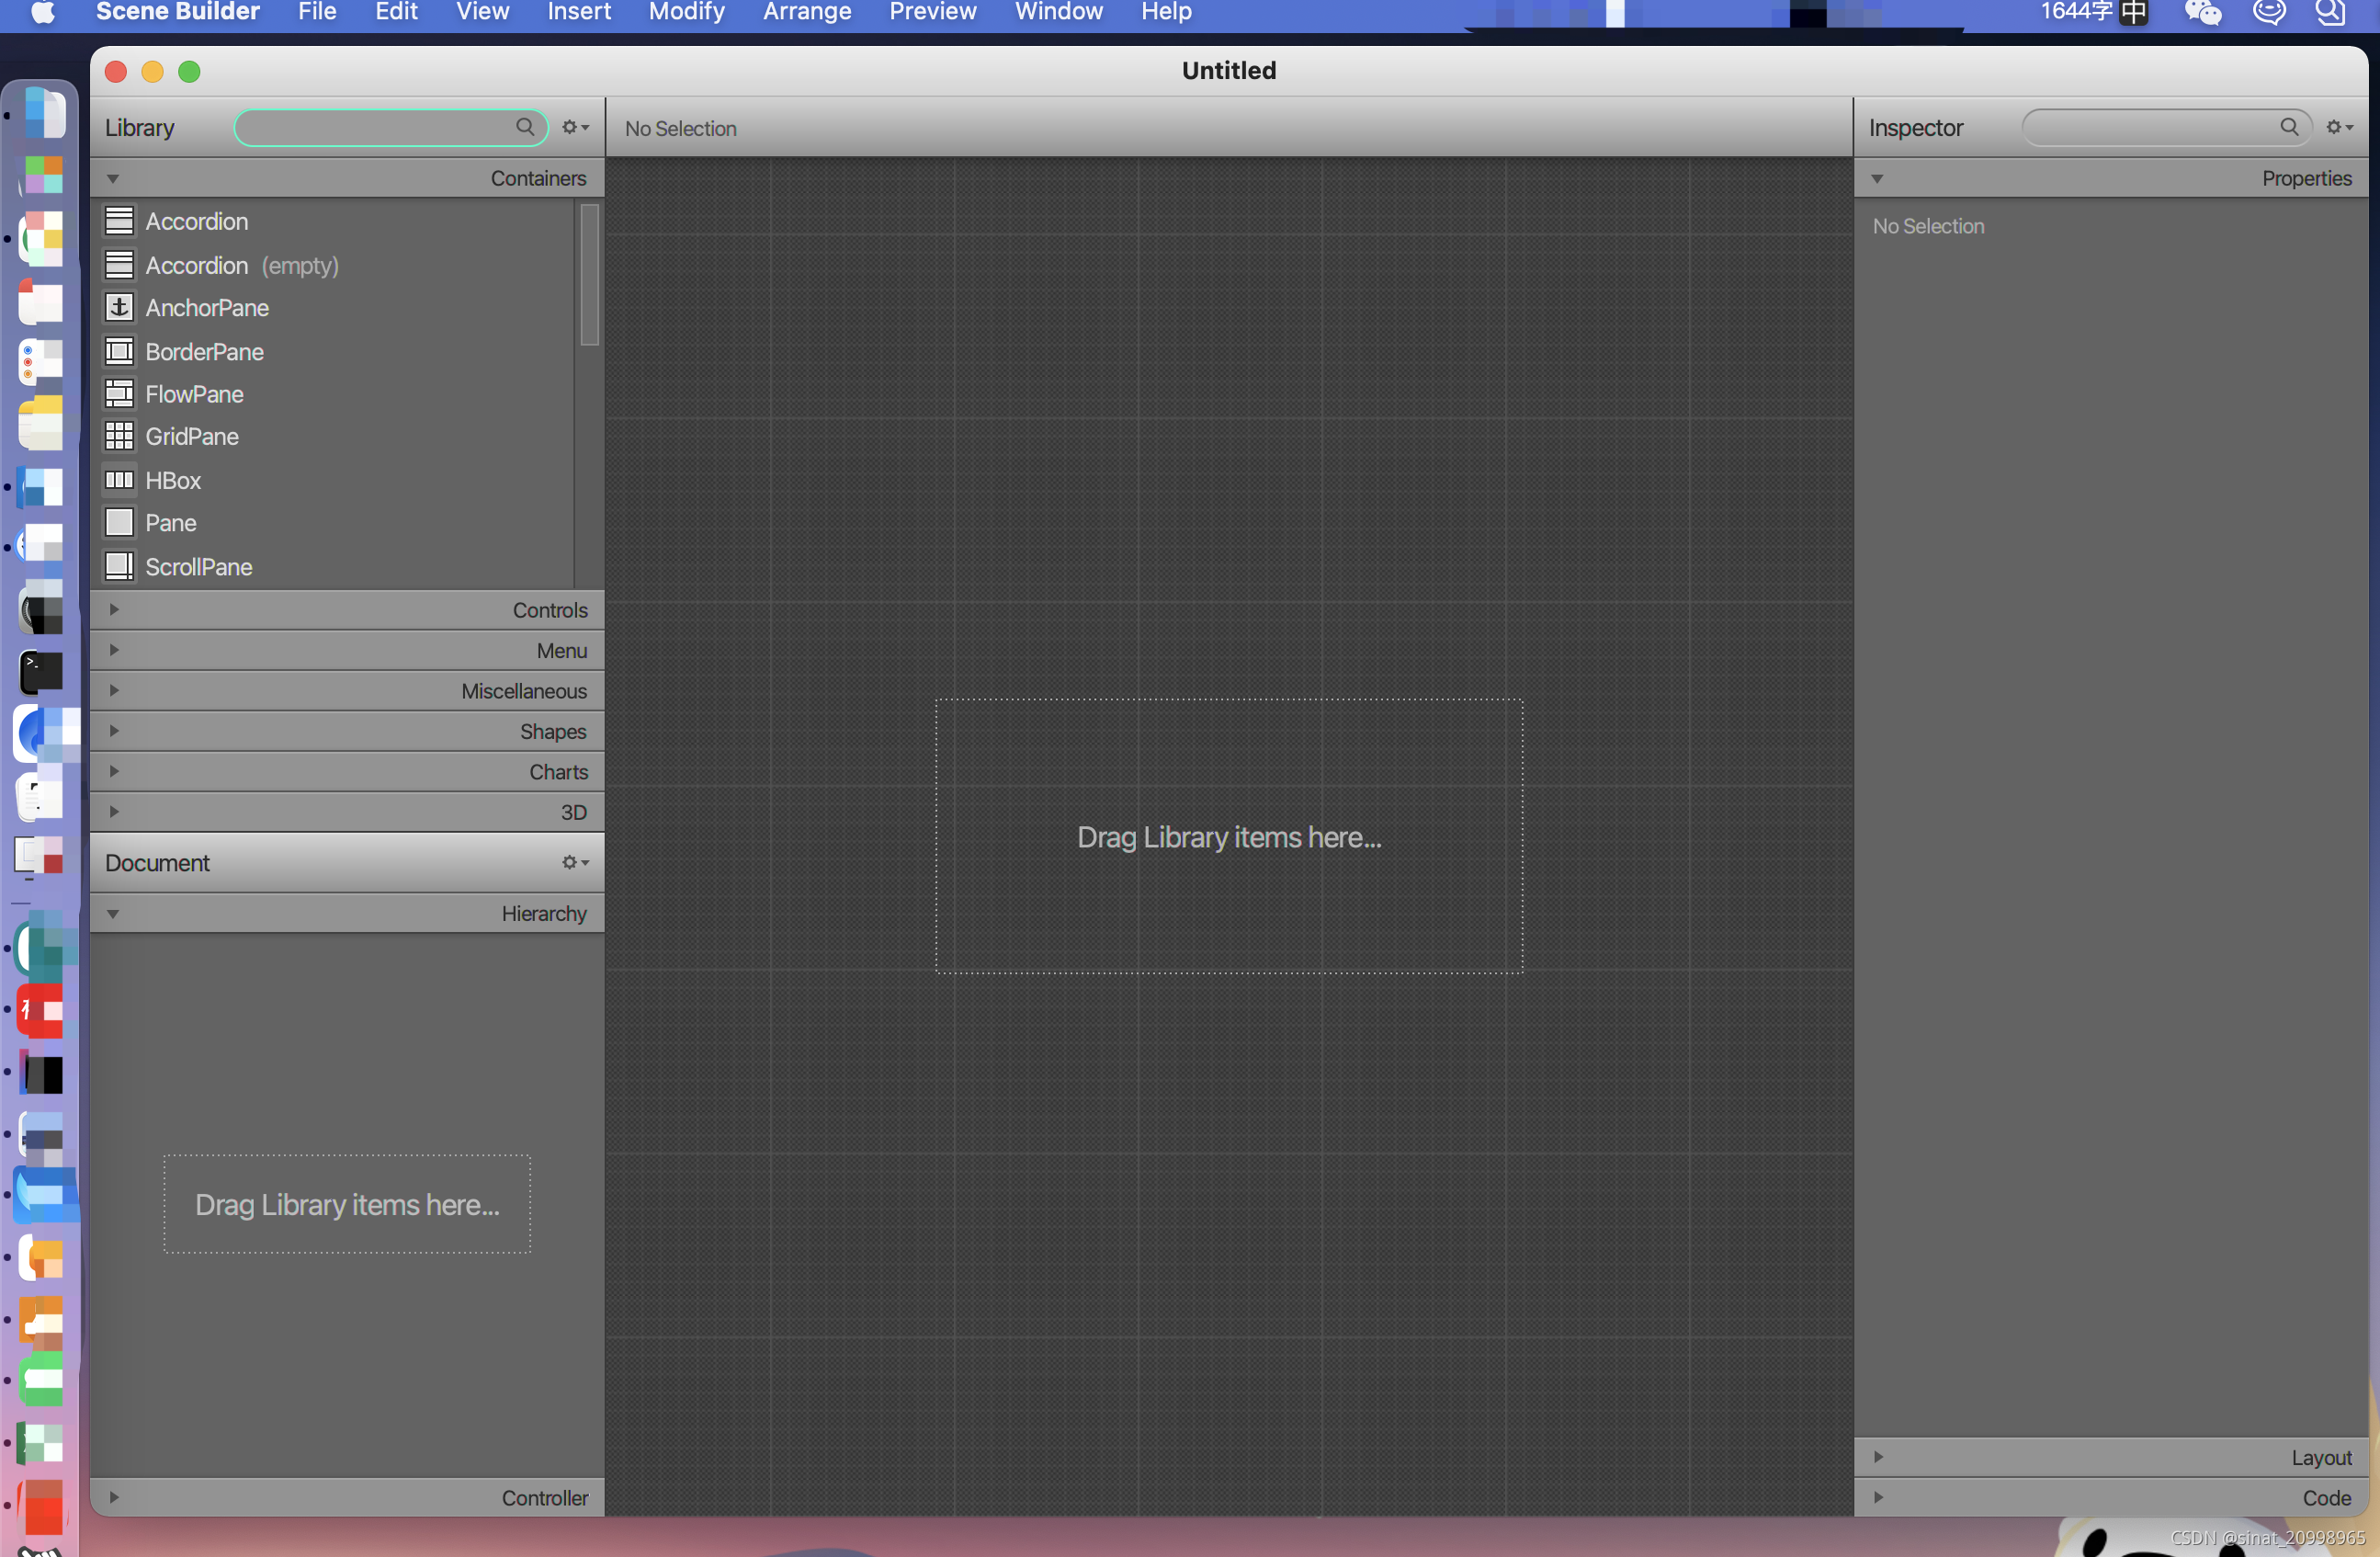Screen dimensions: 2380x1557
Task: Click the HBox container icon
Action: click(x=119, y=480)
